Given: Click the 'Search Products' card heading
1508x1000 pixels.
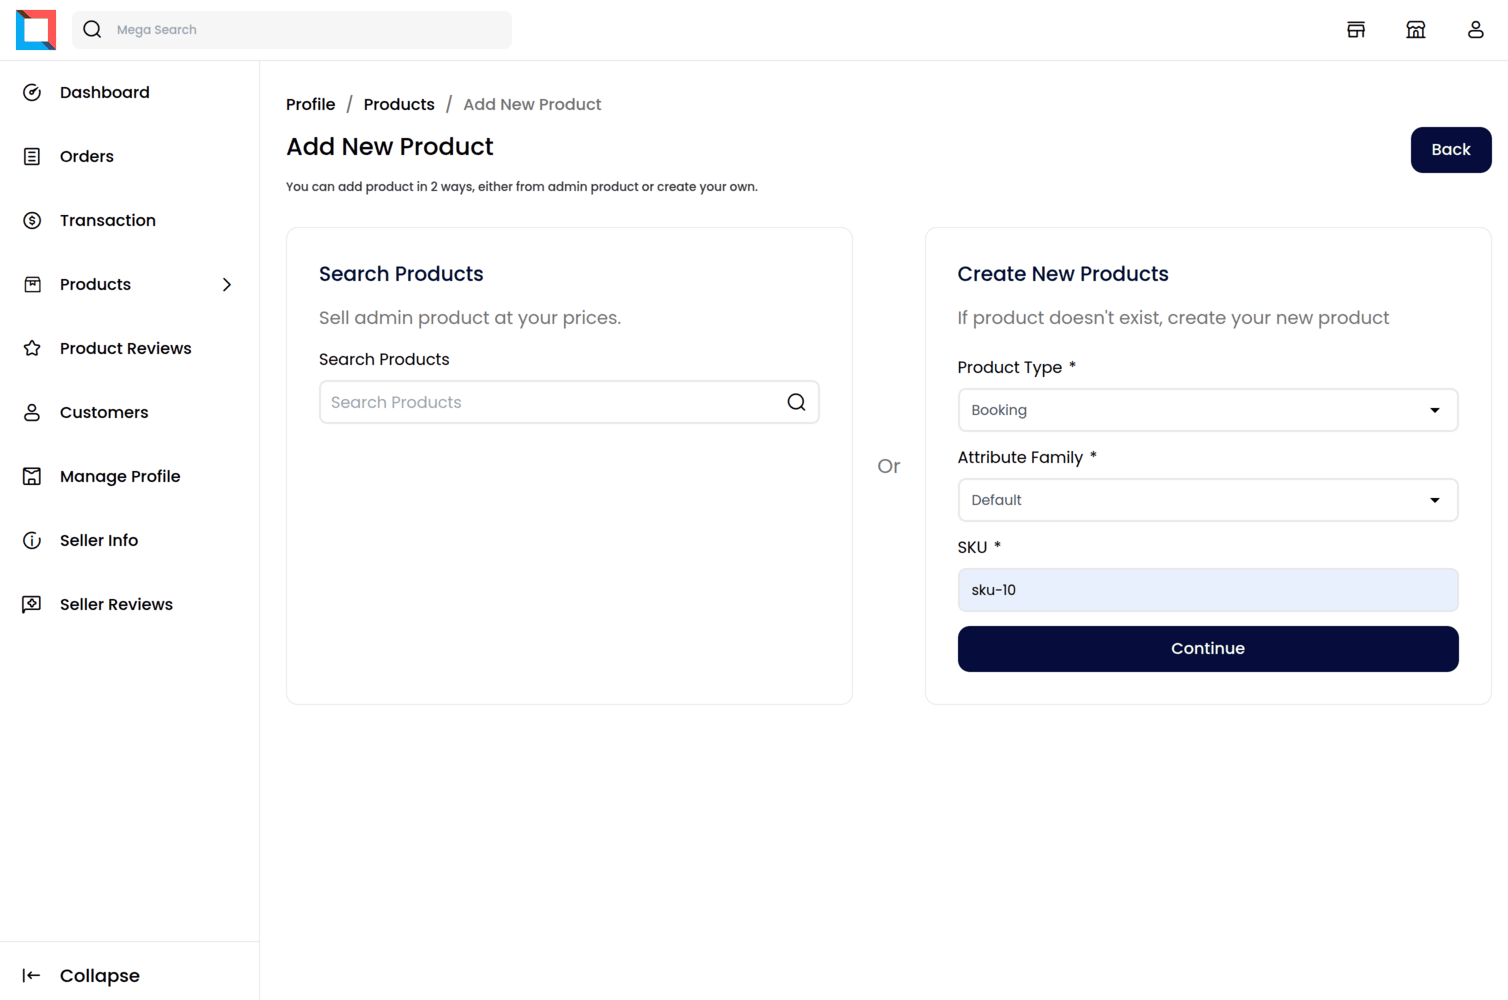Looking at the screenshot, I should pos(401,274).
